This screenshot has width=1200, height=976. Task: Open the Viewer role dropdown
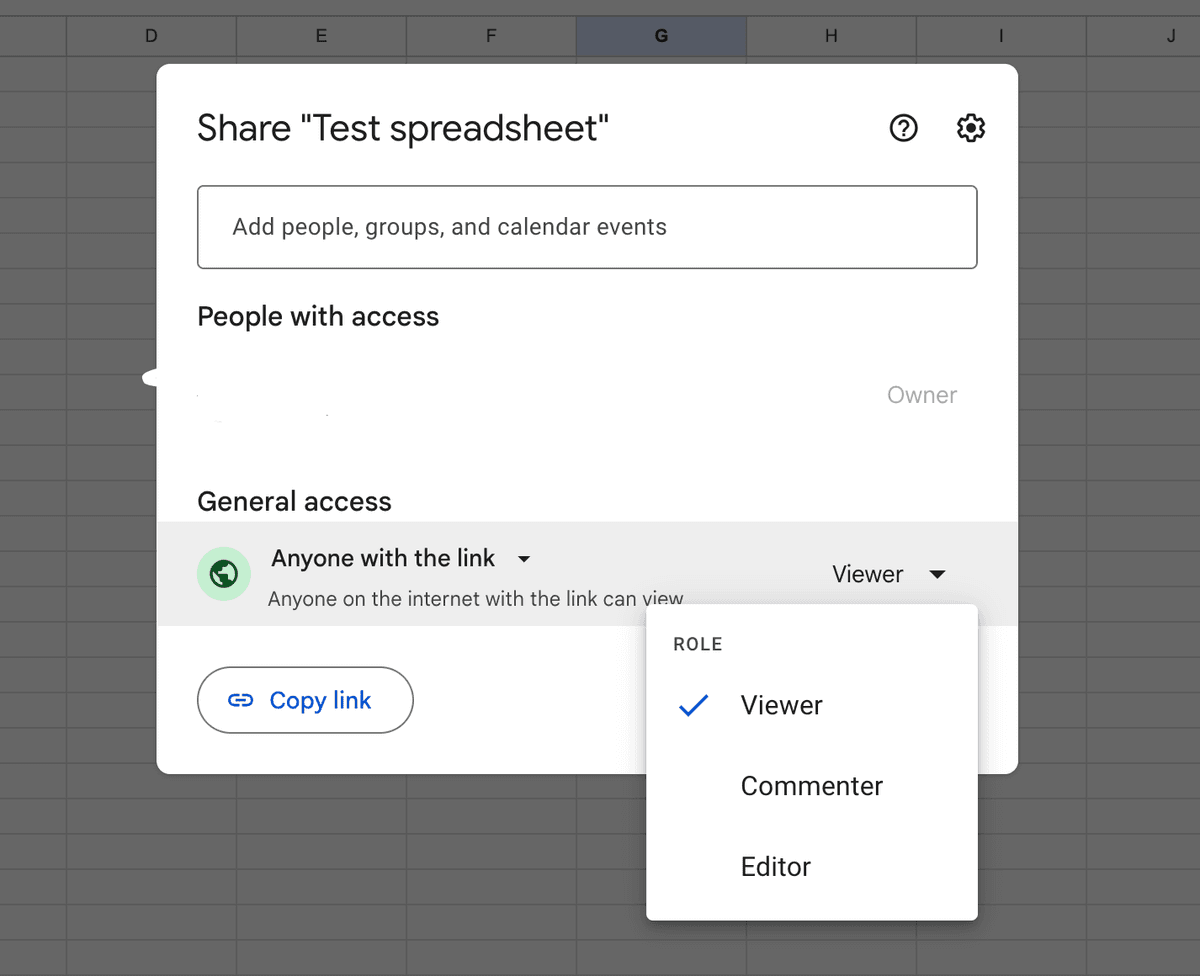(x=888, y=574)
